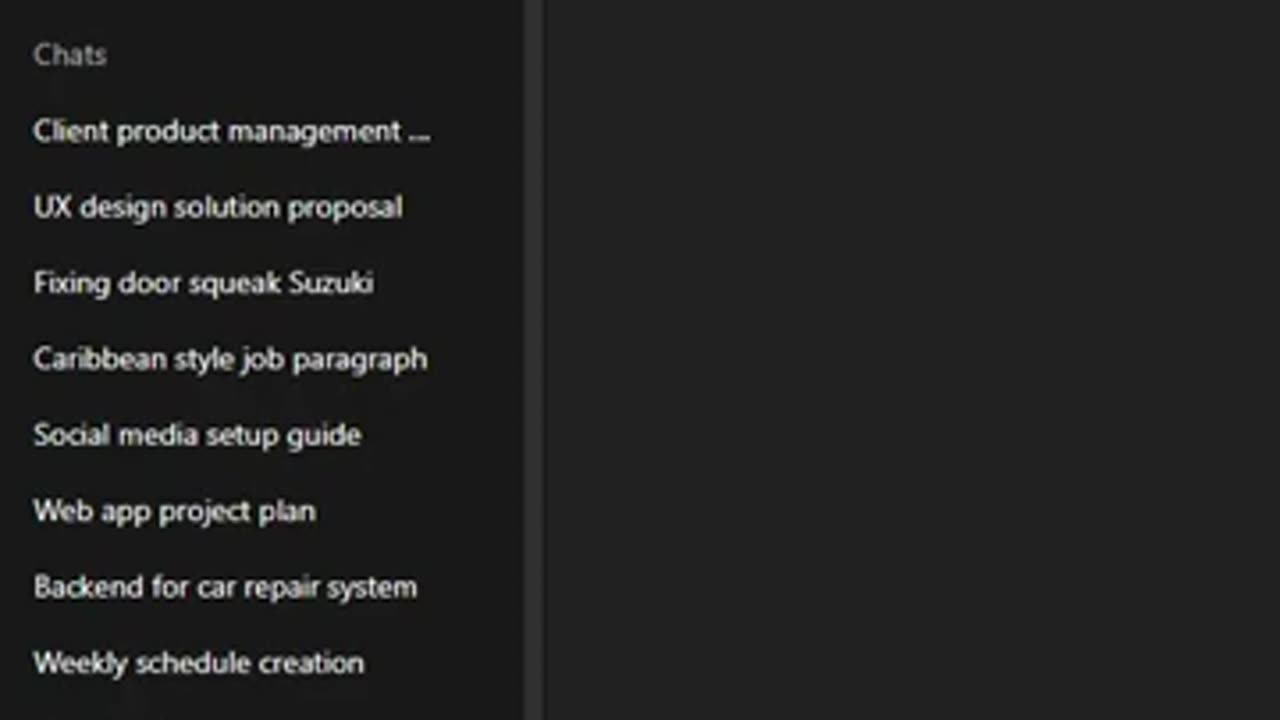Open the Caribbean style job paragraph chat

point(230,360)
